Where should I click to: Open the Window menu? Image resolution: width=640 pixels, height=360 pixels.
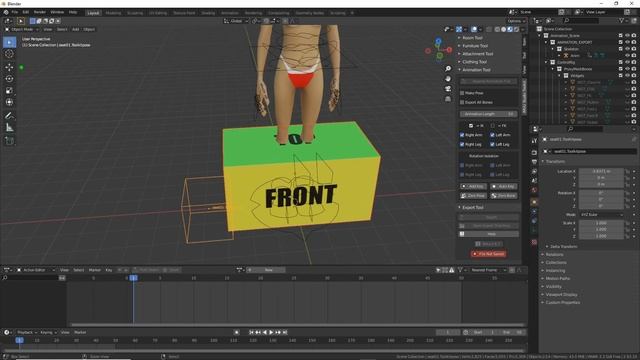pos(57,13)
